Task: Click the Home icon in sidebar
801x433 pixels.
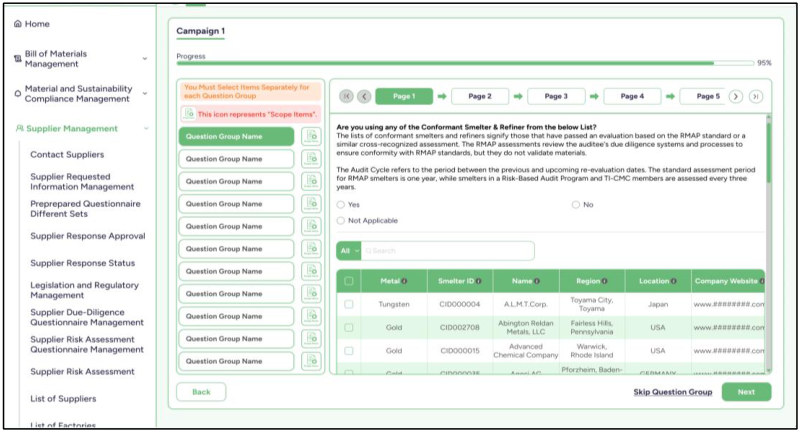Action: pyautogui.click(x=17, y=24)
